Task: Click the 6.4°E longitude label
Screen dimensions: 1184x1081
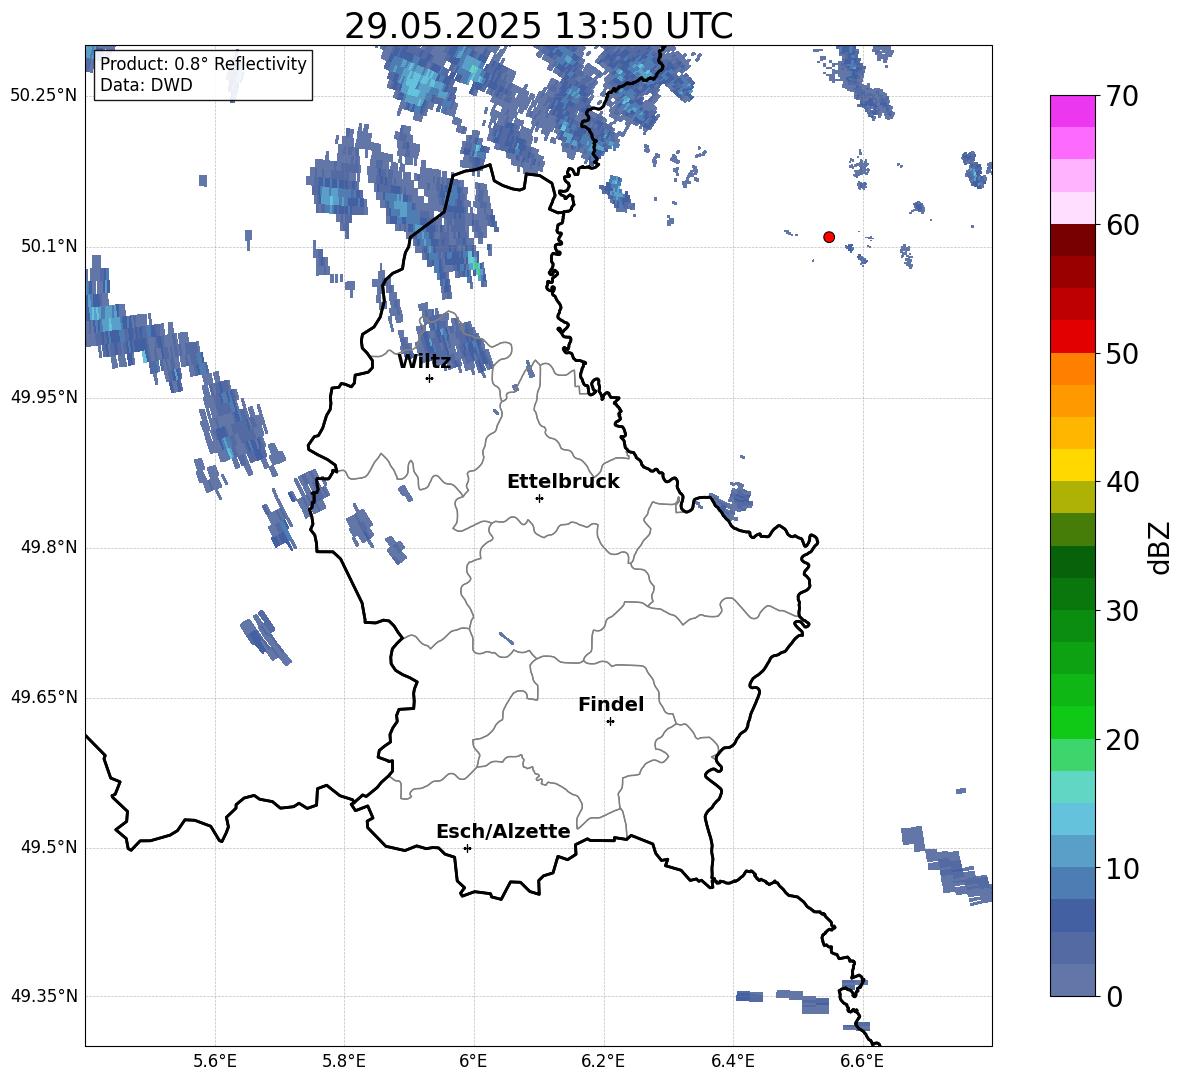Action: 732,1061
